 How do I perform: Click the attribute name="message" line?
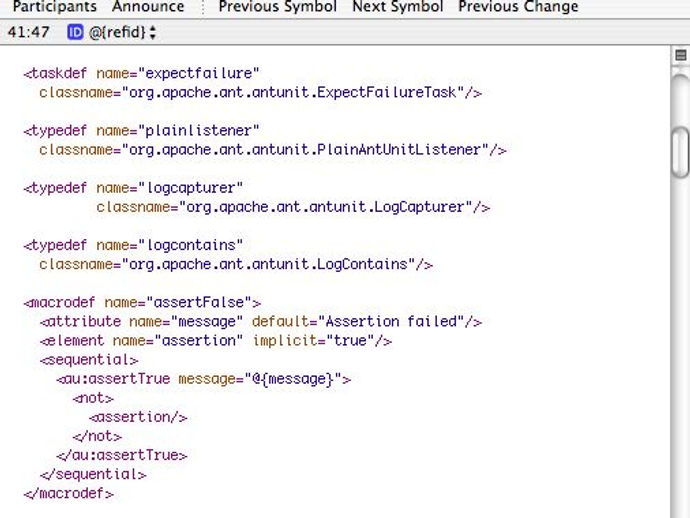261,322
